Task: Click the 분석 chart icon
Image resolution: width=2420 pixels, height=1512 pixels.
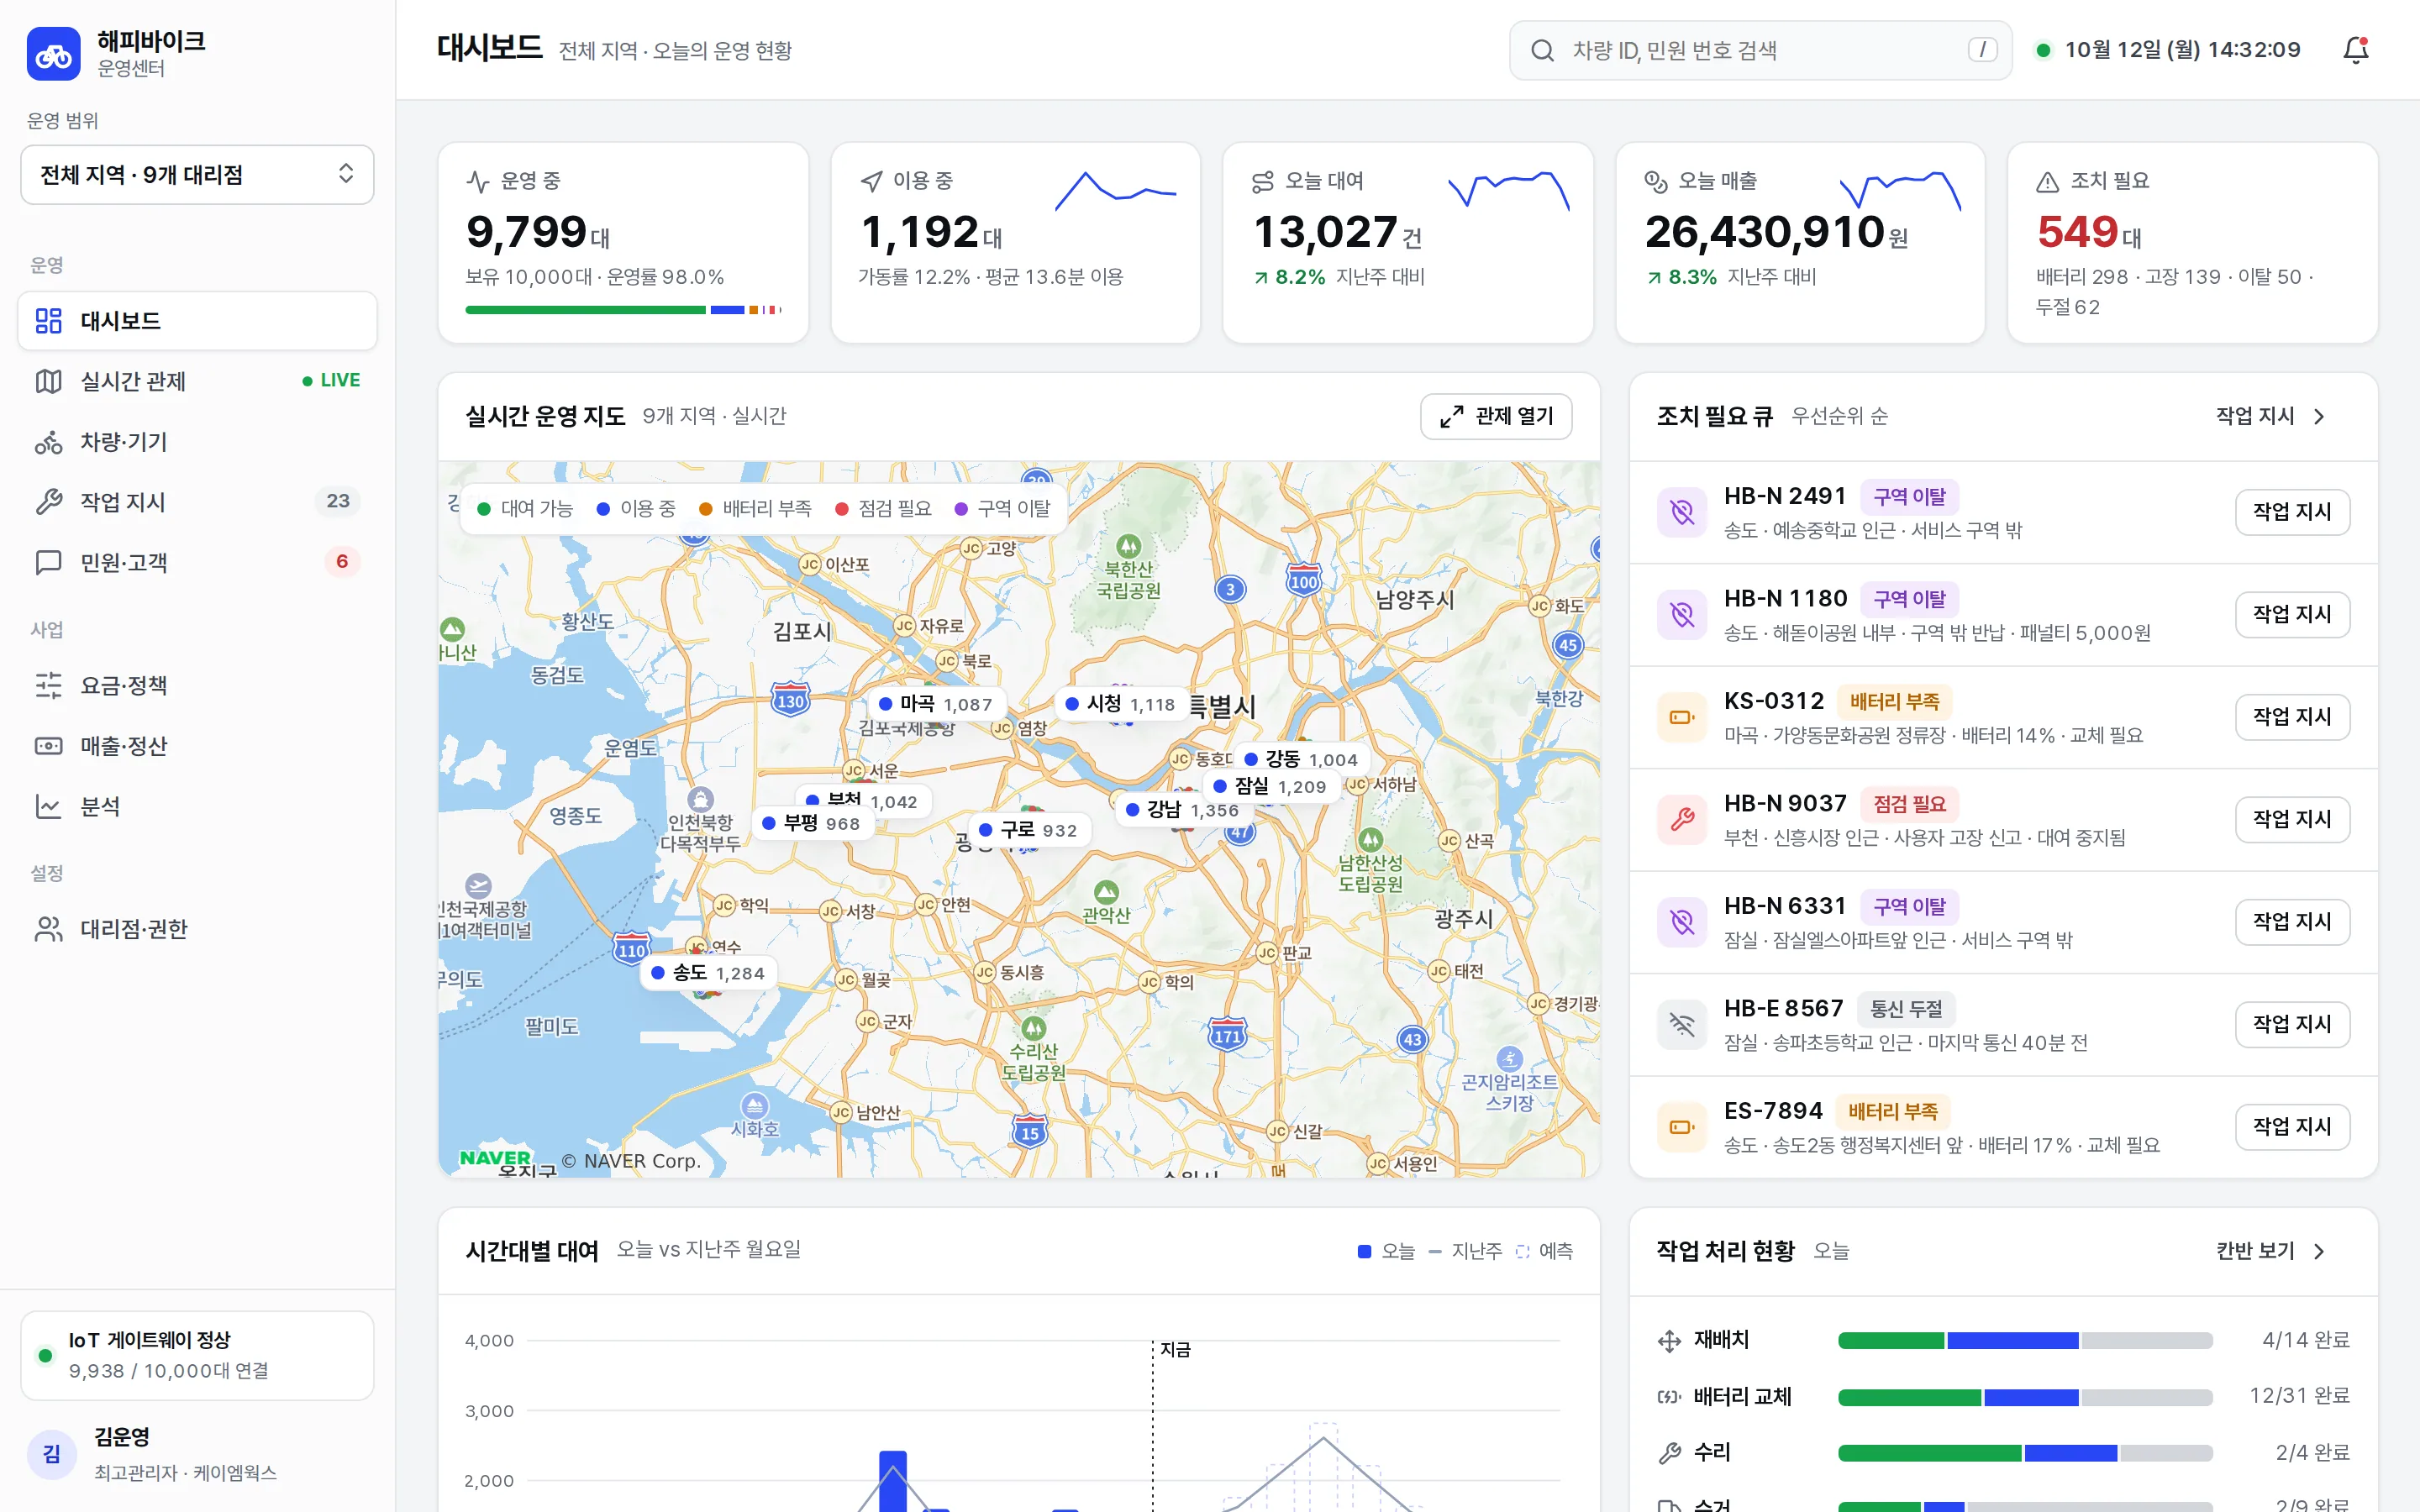Action: 48,806
